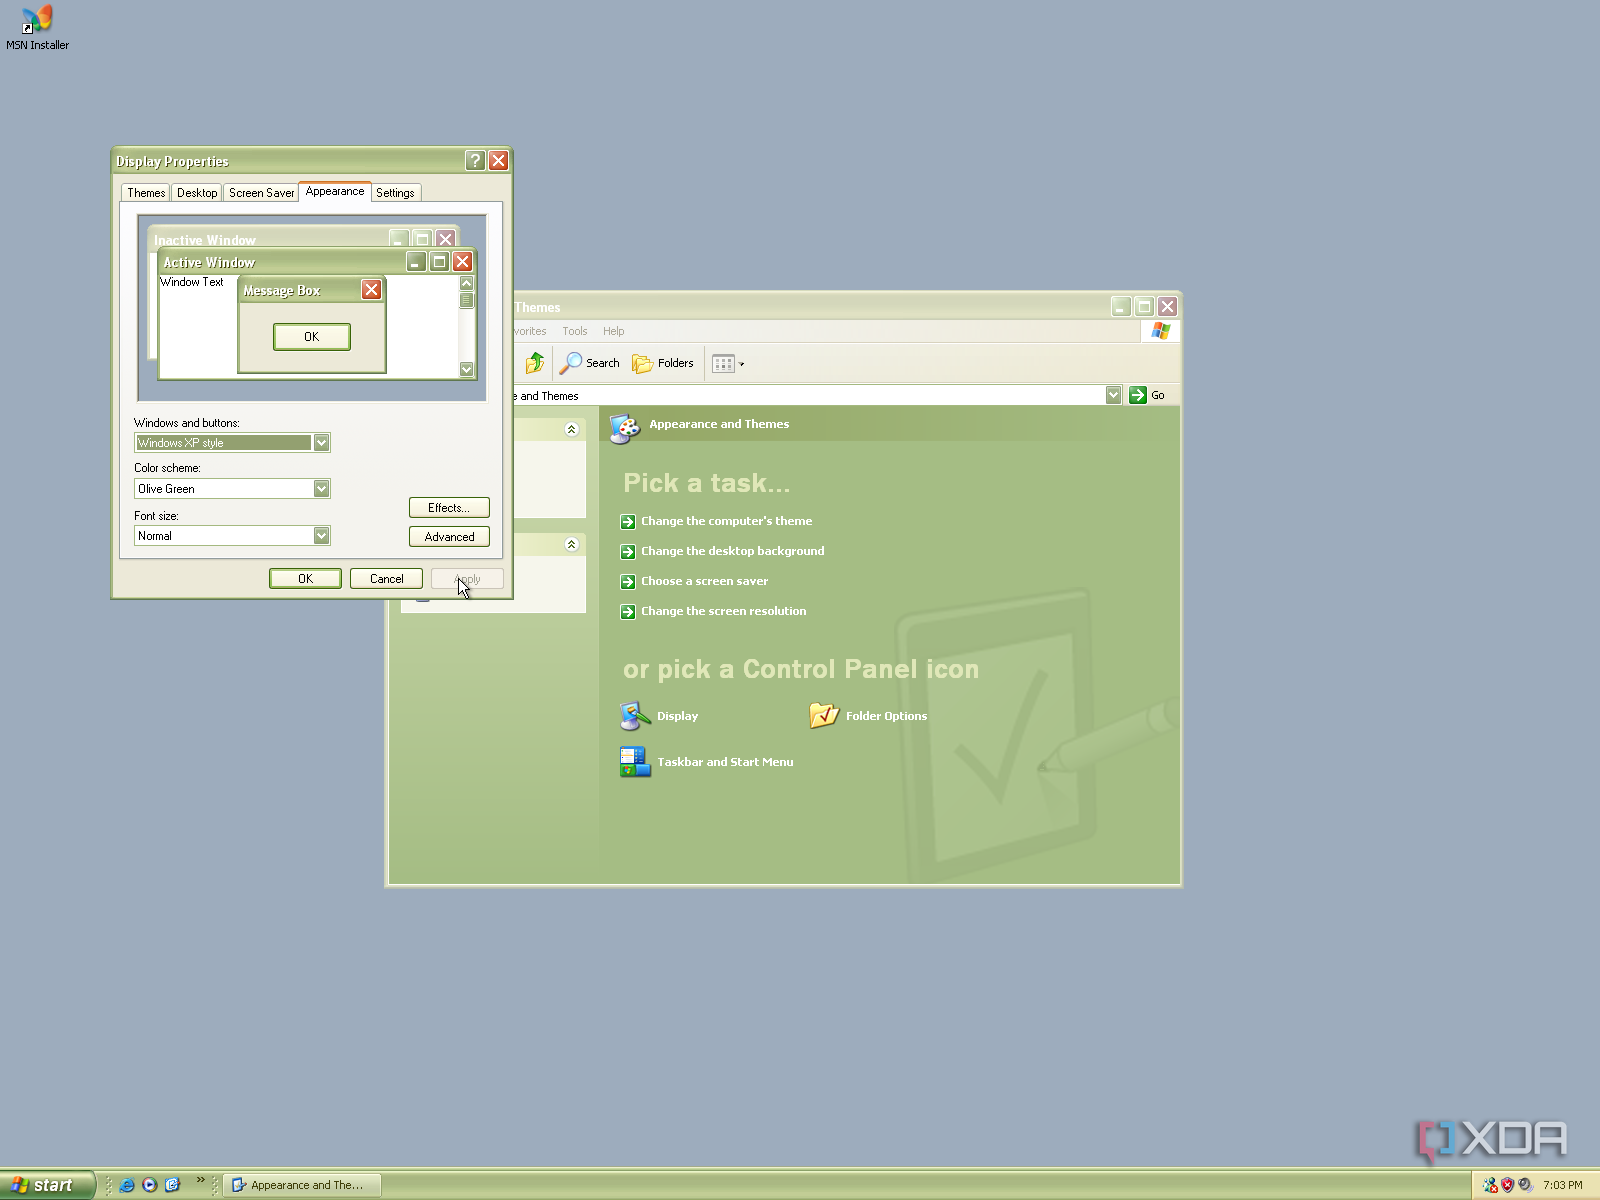Expand the Font size dropdown
This screenshot has width=1600, height=1200.
321,535
